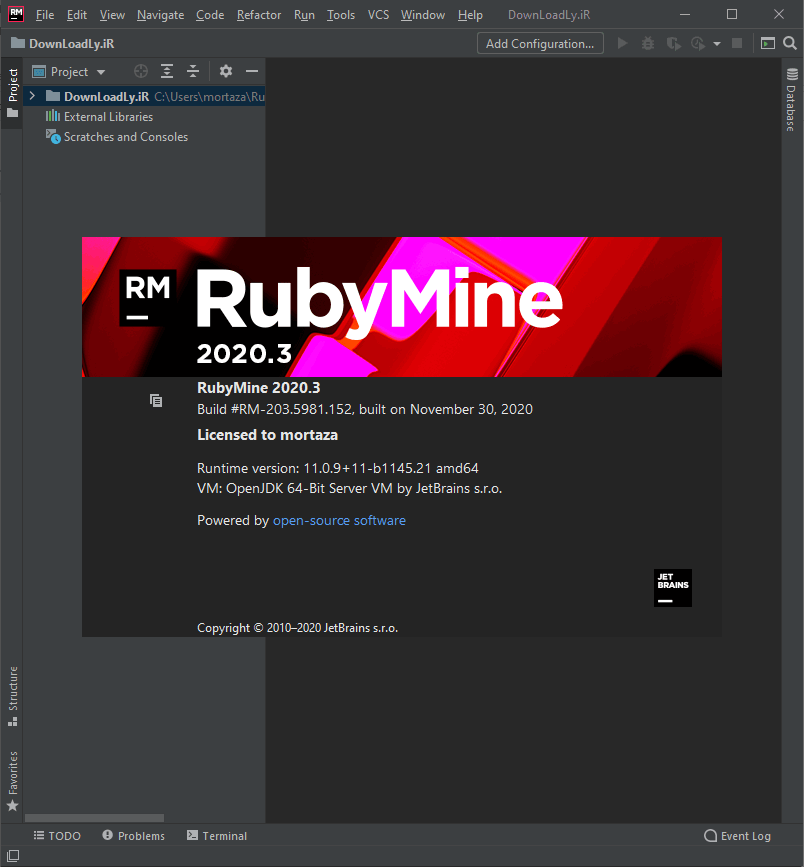Click the project folder icon in navigation bar
This screenshot has height=867, width=804.
coord(18,43)
